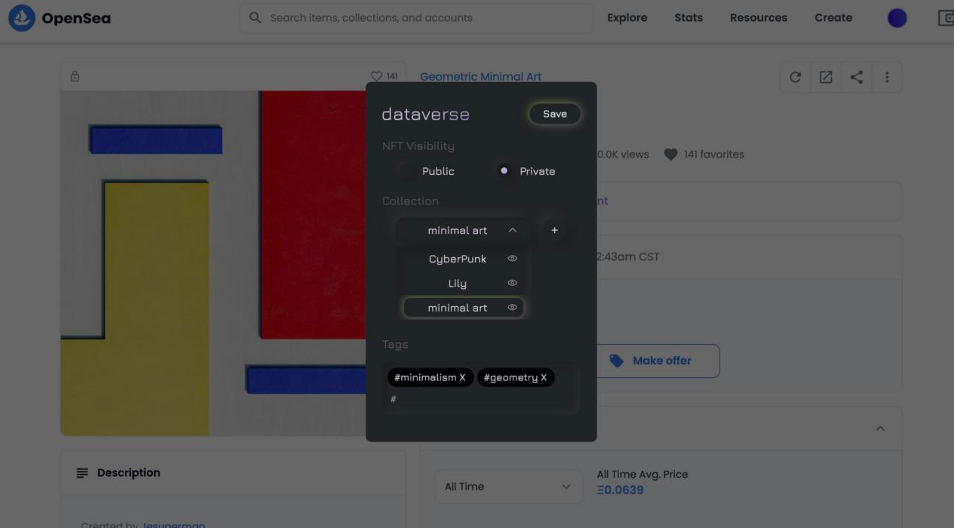
Task: Open external link icon for the NFT
Action: [826, 77]
